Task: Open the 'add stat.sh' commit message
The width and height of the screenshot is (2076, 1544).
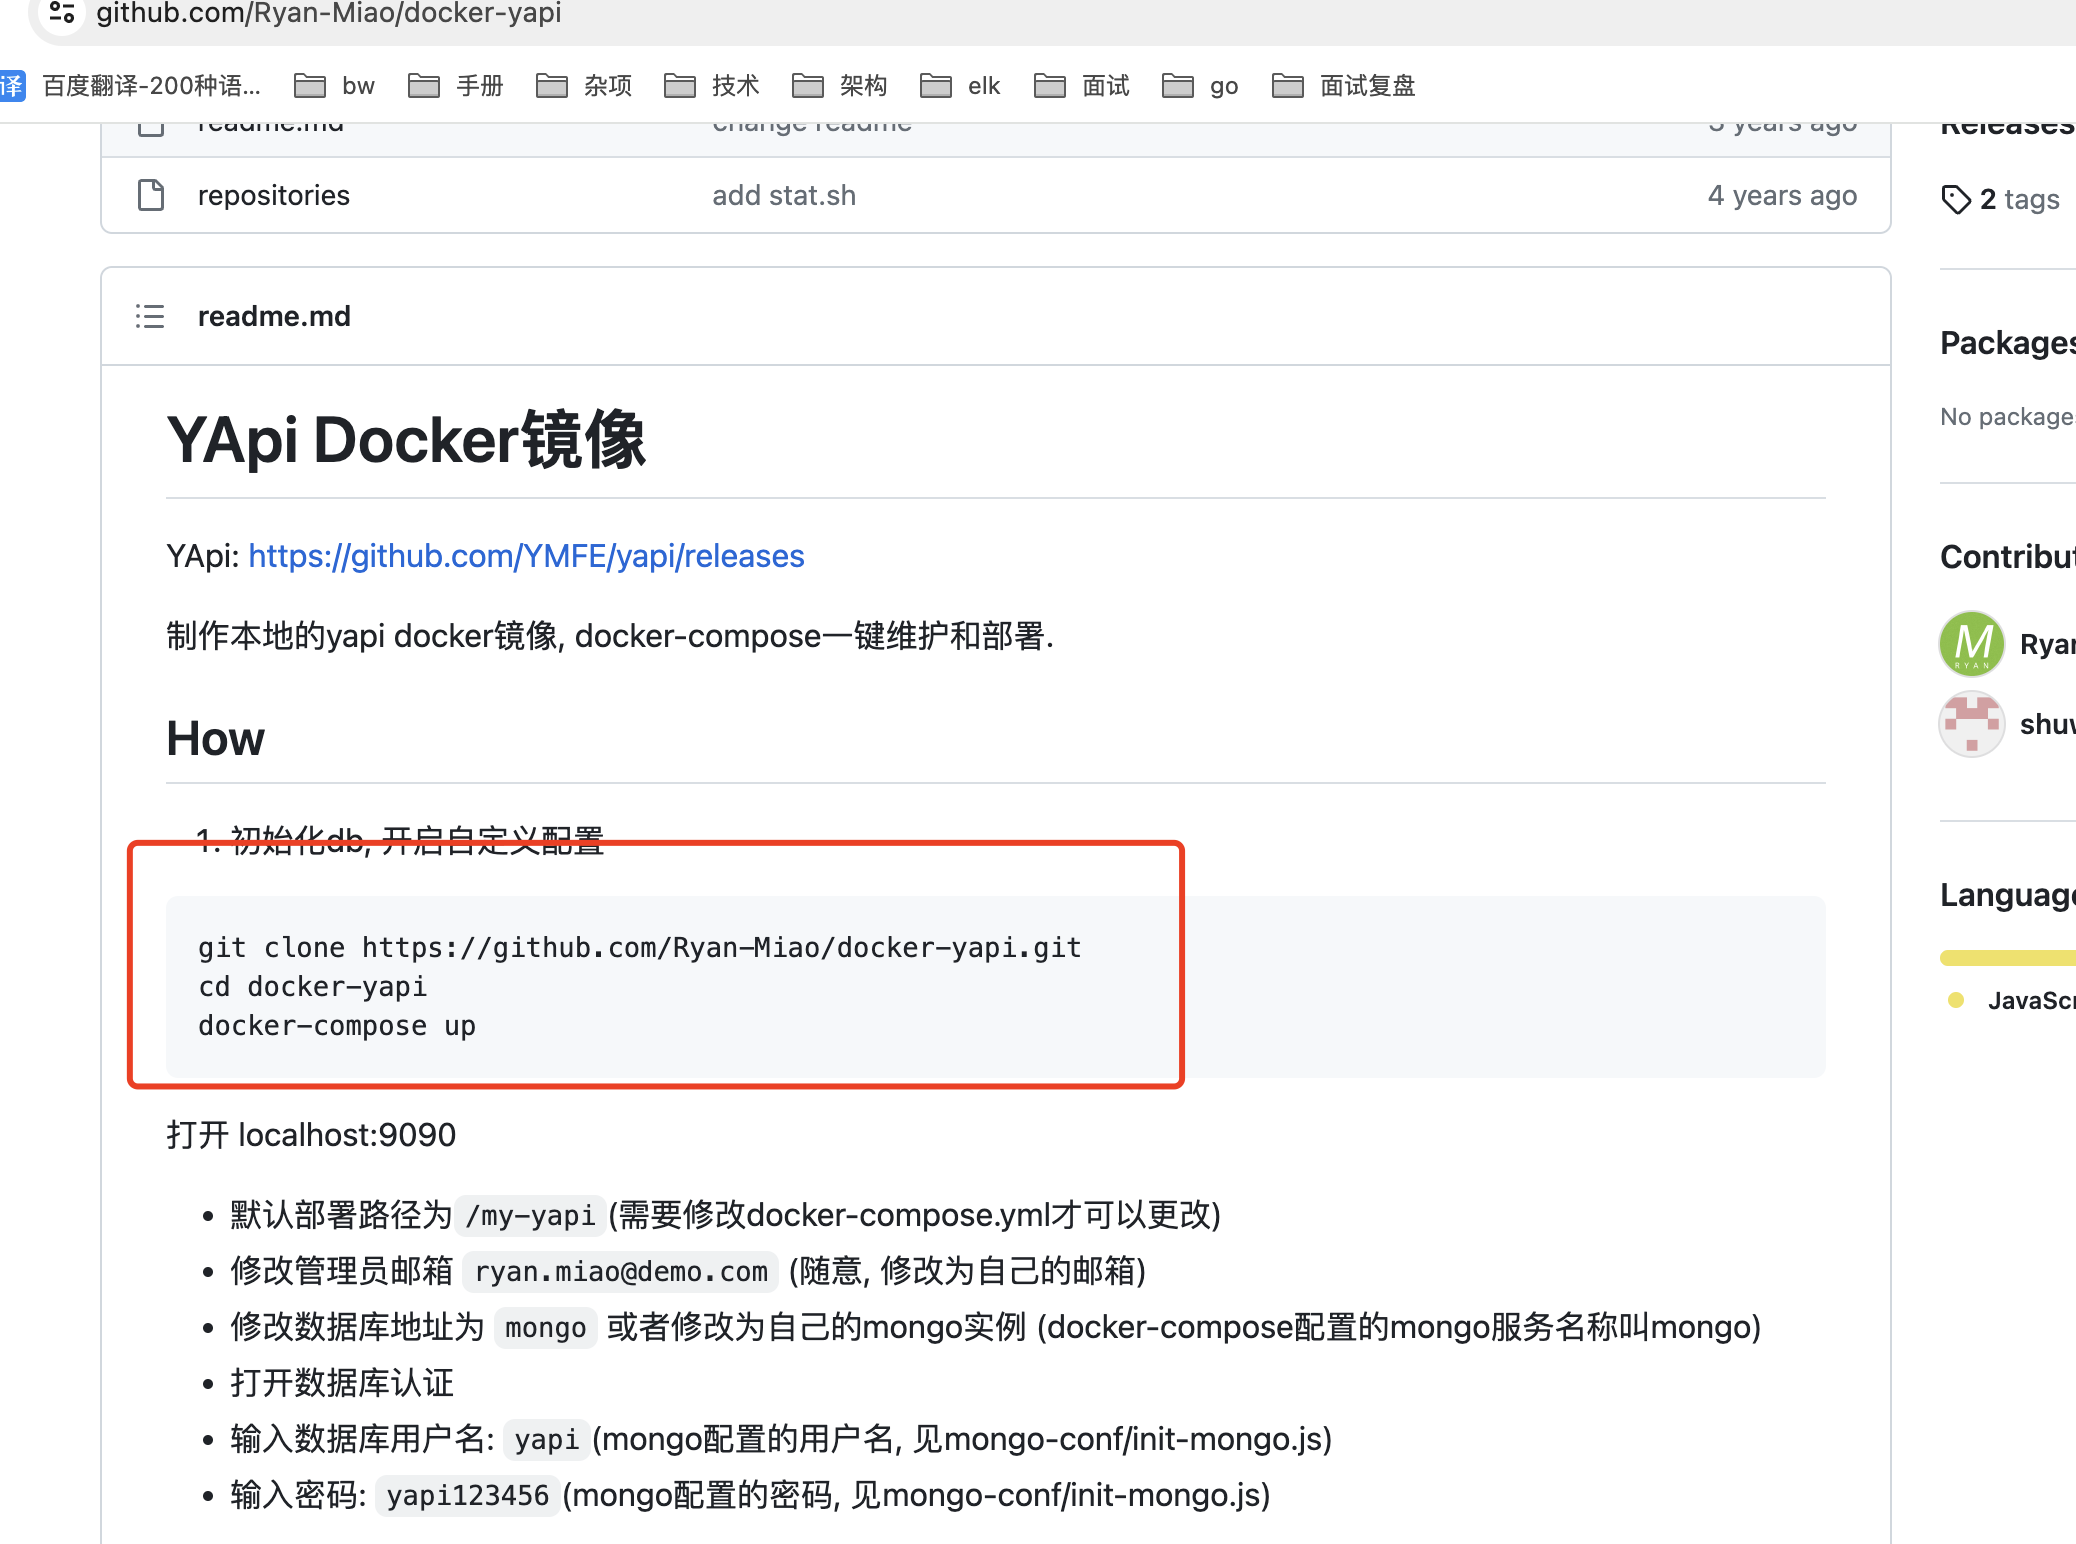Action: 784,195
